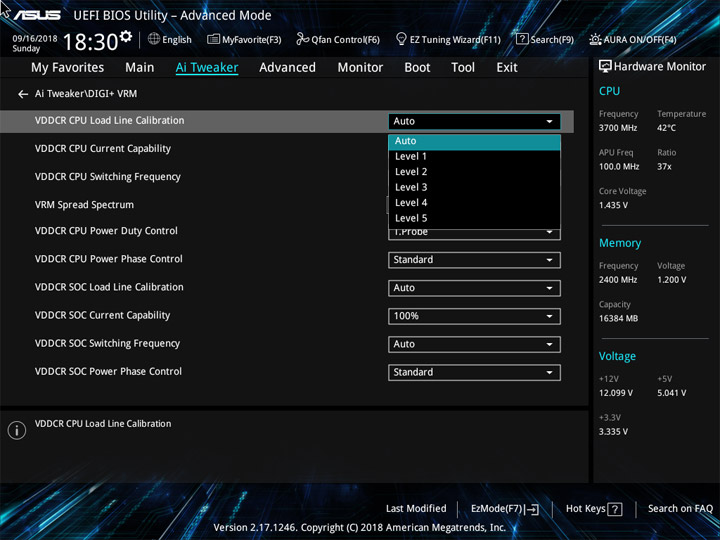This screenshot has width=720, height=540.
Task: Click MyFavorite(F3) label
Action: point(252,40)
